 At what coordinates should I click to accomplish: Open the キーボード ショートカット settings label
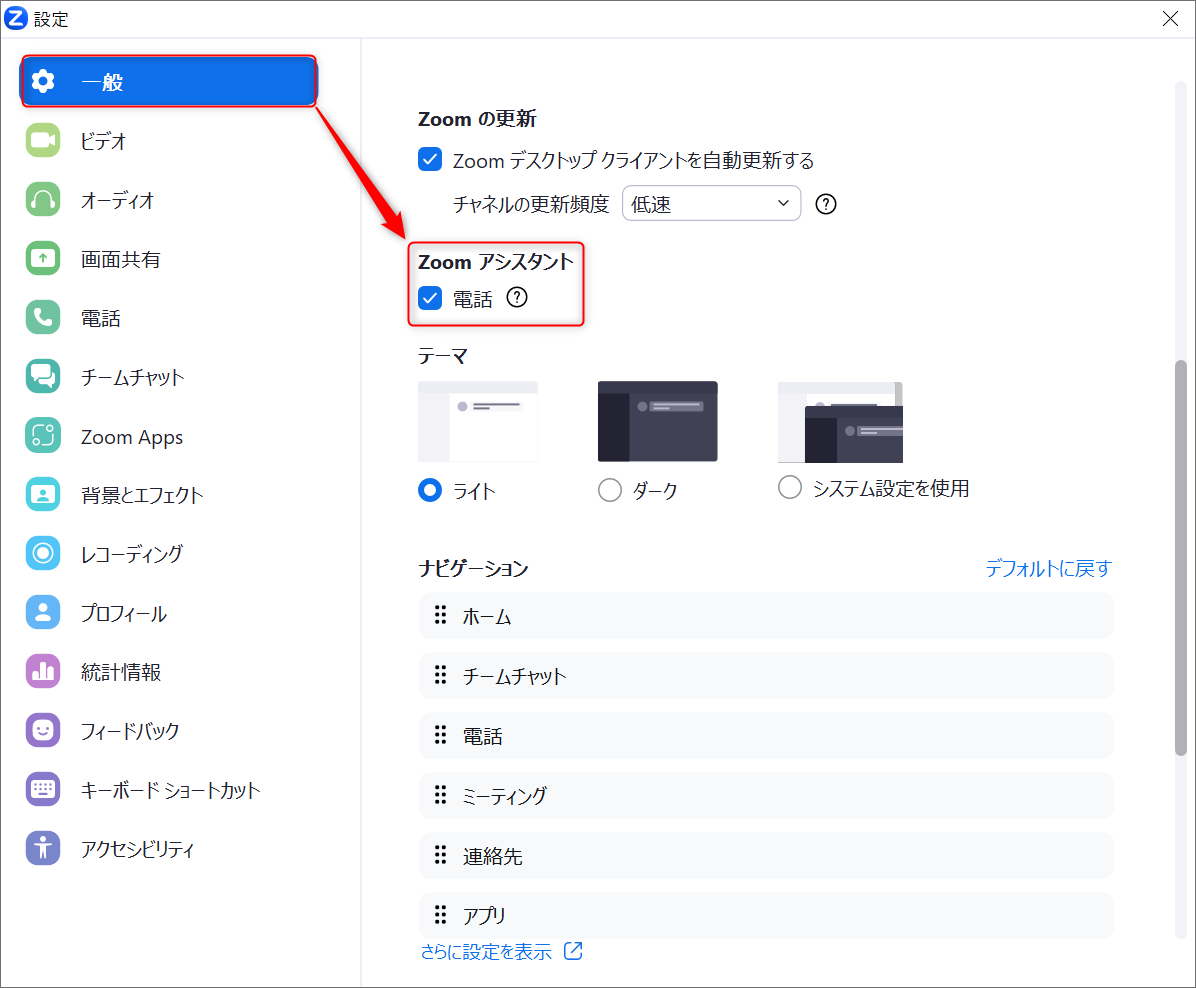tap(170, 790)
